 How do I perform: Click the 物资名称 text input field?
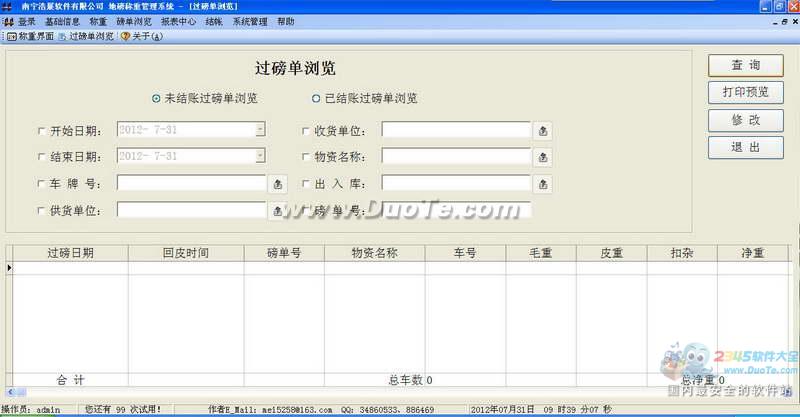[455, 157]
